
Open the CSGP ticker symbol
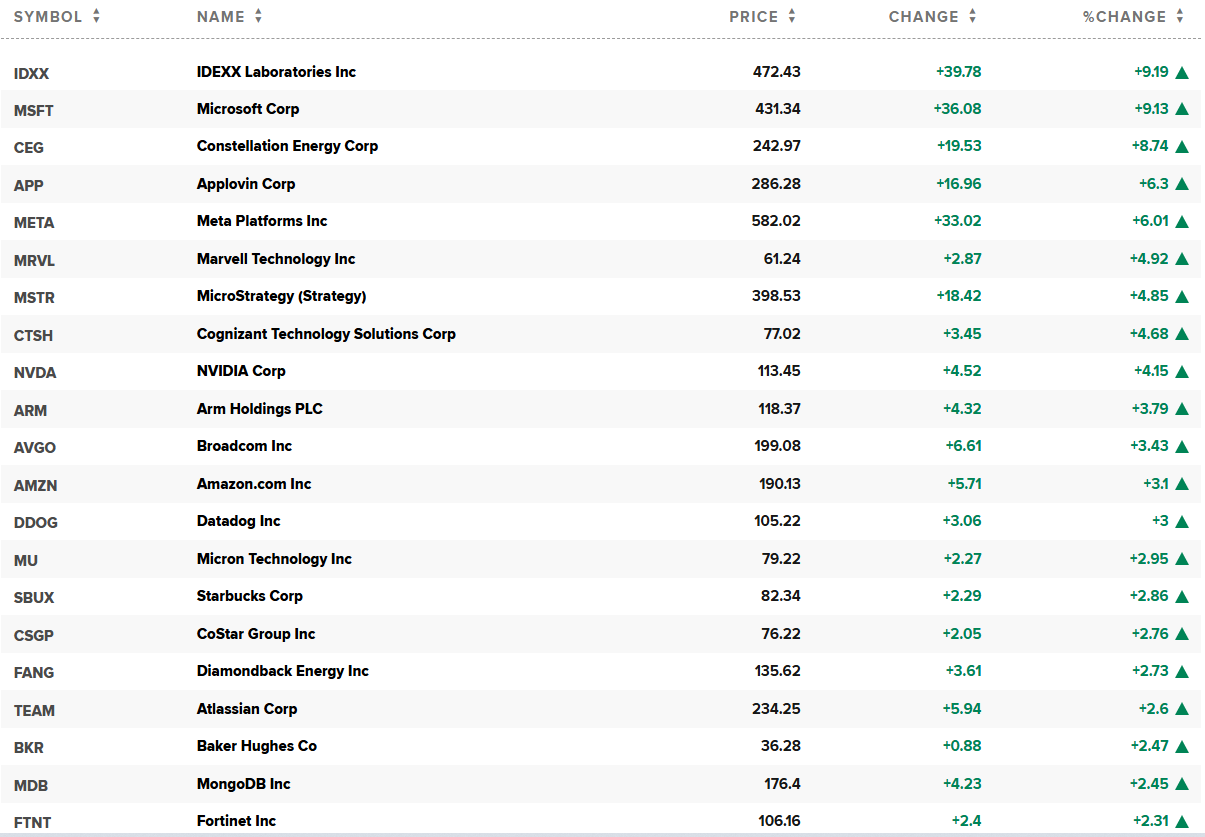pyautogui.click(x=34, y=635)
